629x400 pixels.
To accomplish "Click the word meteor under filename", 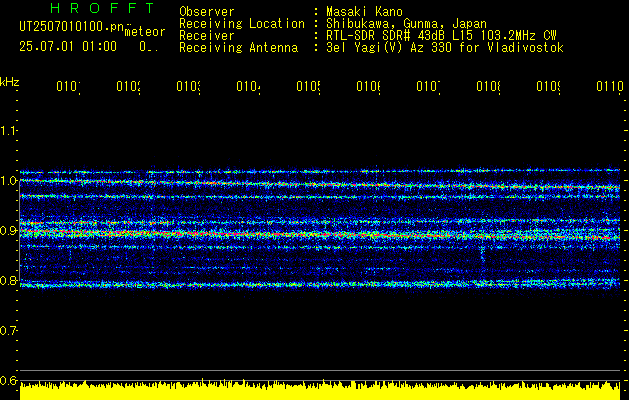I will click(145, 32).
